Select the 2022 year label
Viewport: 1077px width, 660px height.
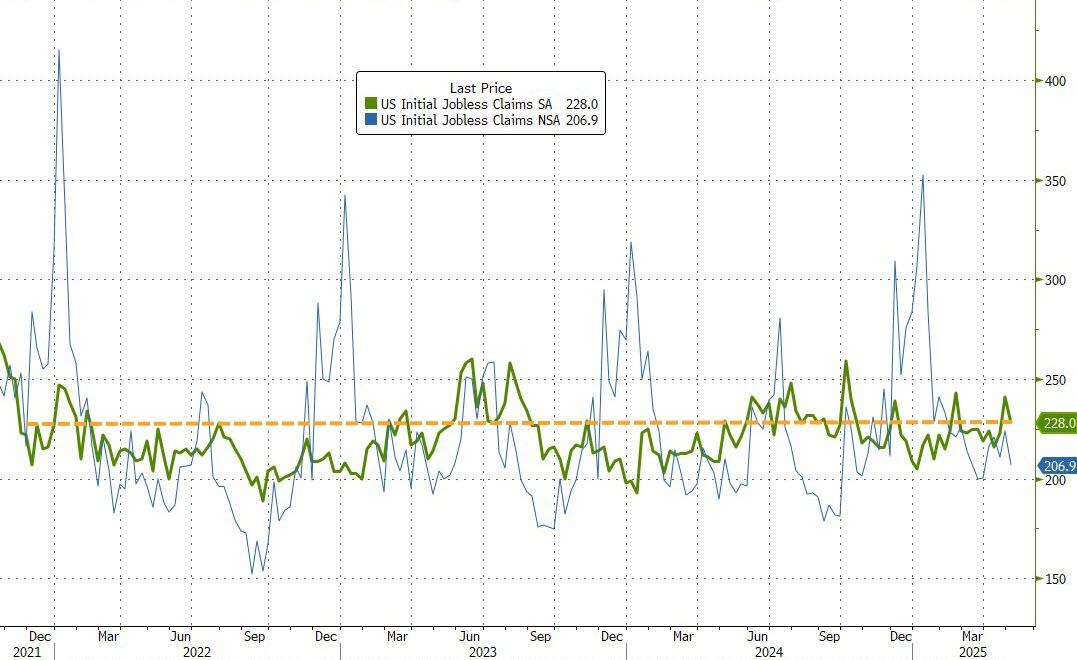[x=196, y=651]
